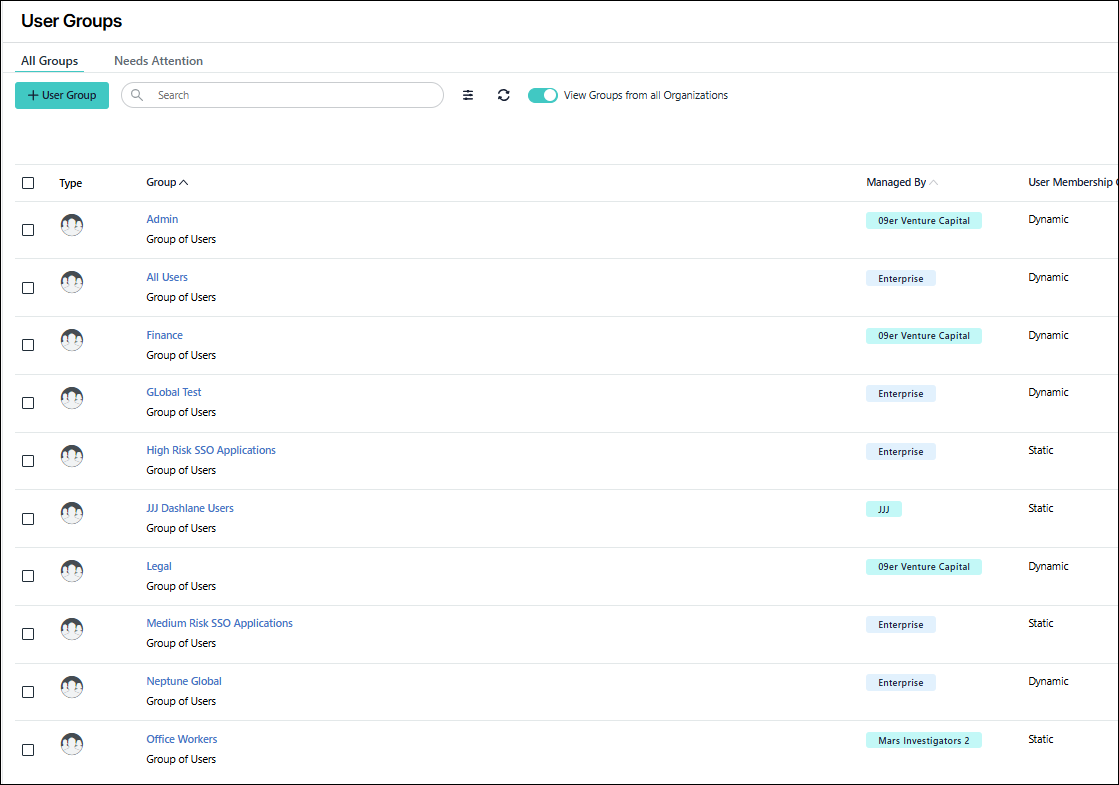Viewport: 1119px width, 785px height.
Task: Check the JJJ Dashlane Users checkbox
Action: click(28, 519)
